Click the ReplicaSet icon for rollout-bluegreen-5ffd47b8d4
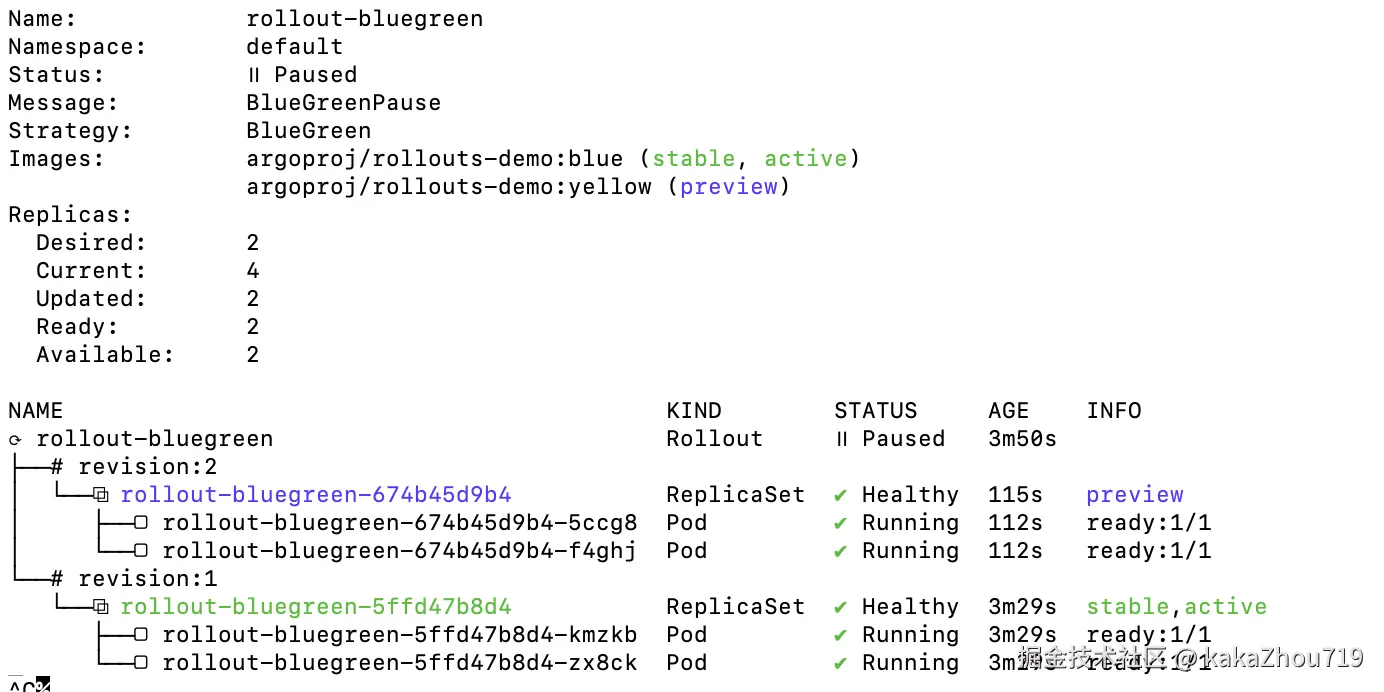The width and height of the screenshot is (1384, 692). (100, 607)
